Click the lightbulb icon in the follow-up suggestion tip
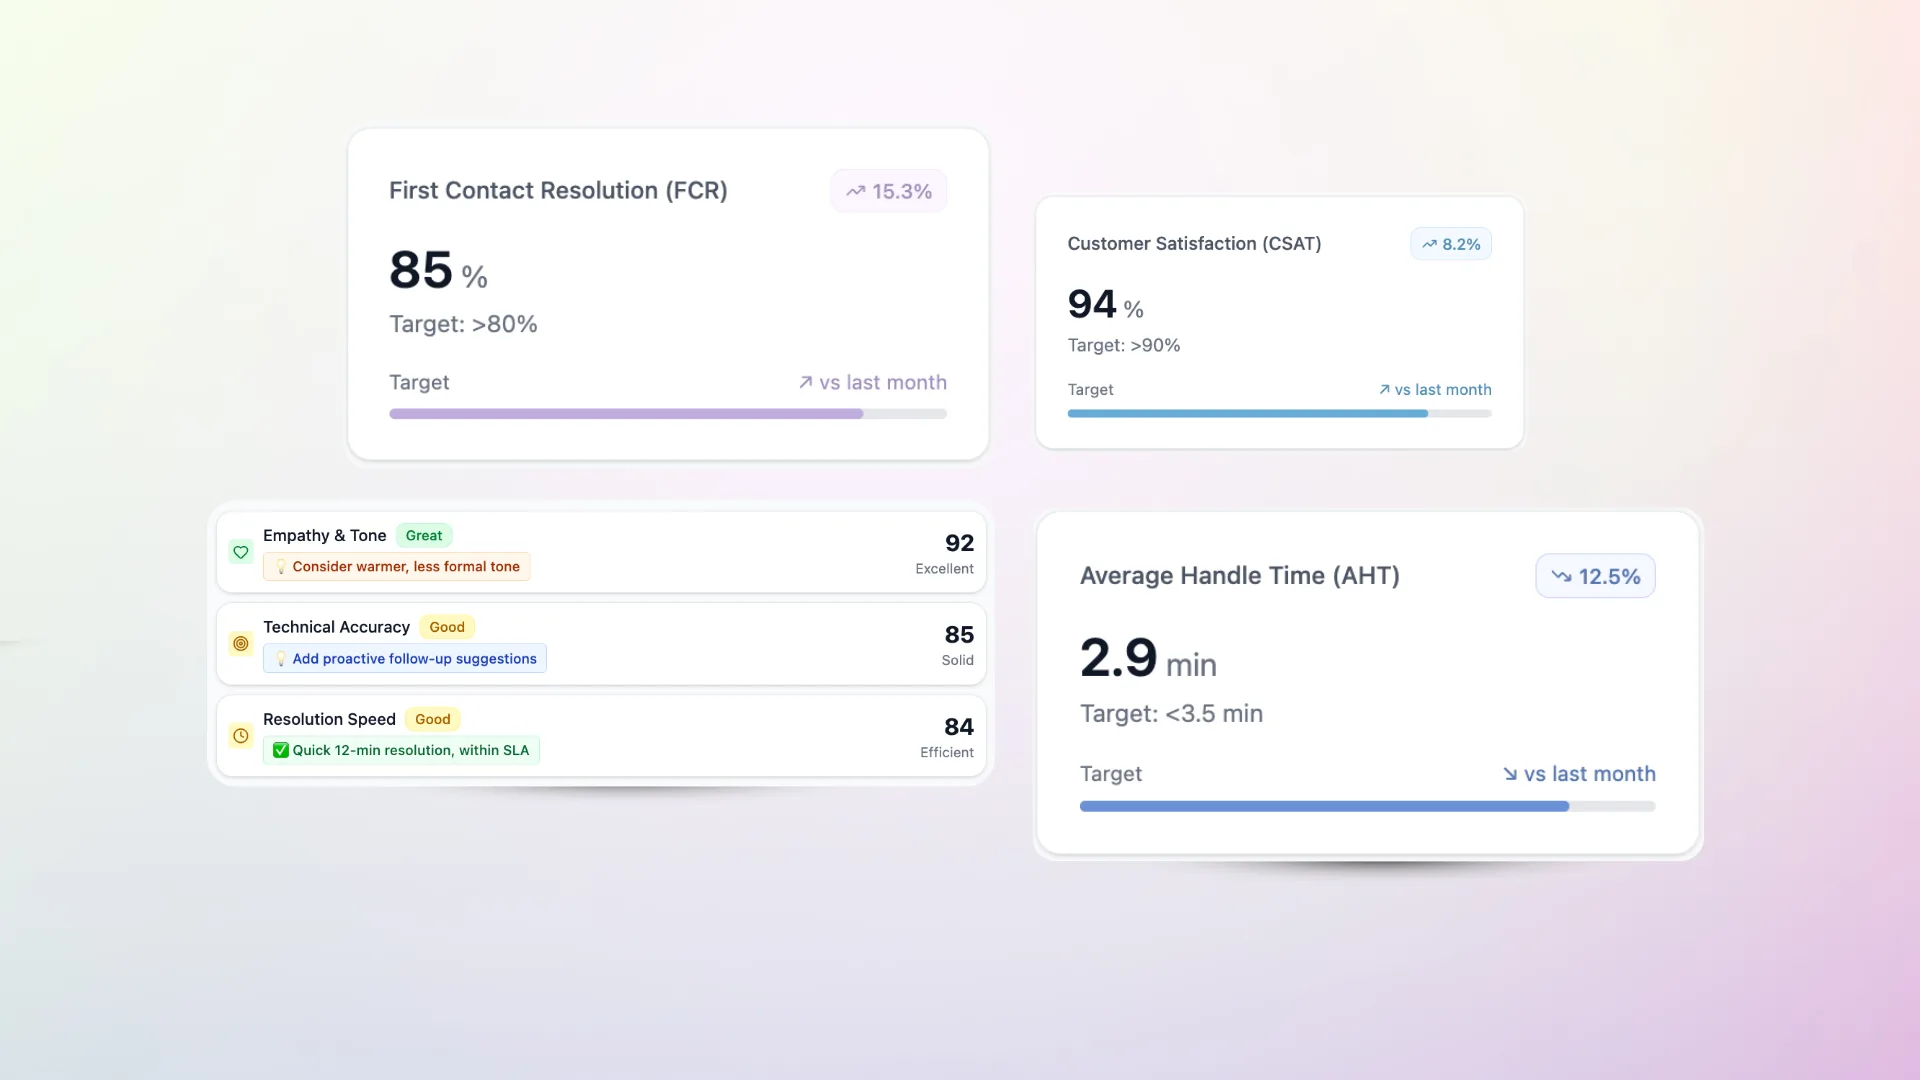Screen dimensions: 1920x1080 tap(281, 659)
